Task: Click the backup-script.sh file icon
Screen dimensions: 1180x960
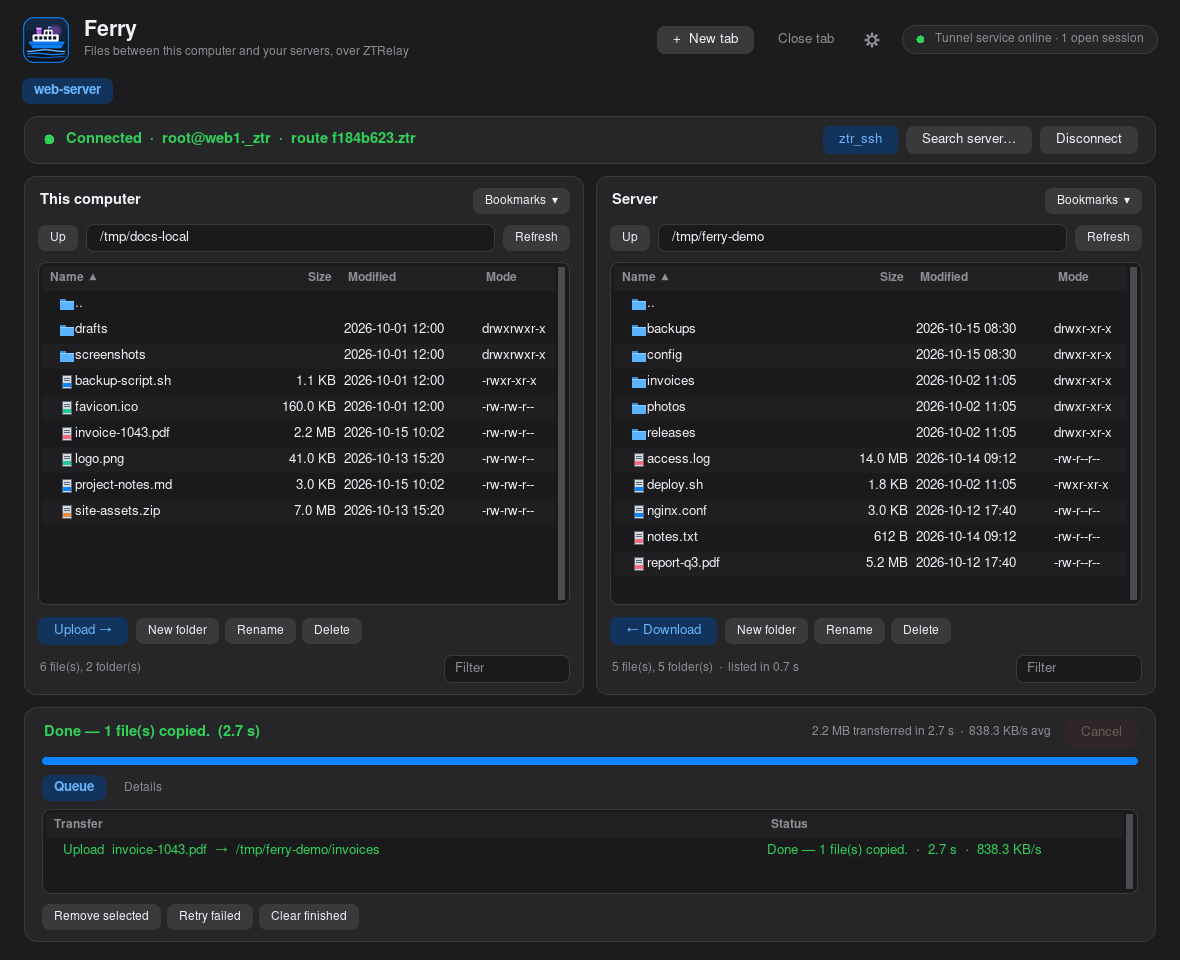Action: (67, 381)
